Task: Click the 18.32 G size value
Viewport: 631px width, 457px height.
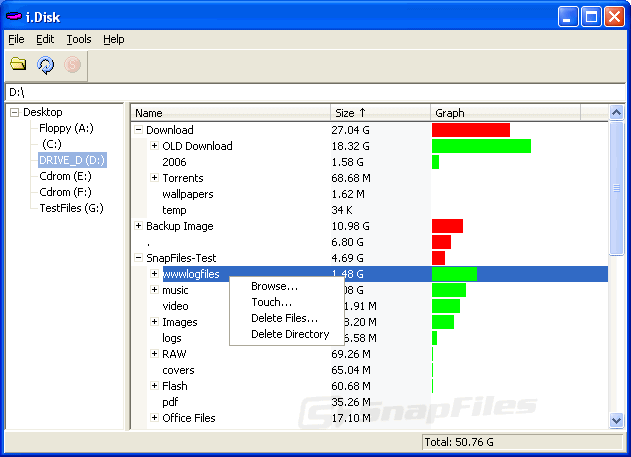Action: [351, 146]
